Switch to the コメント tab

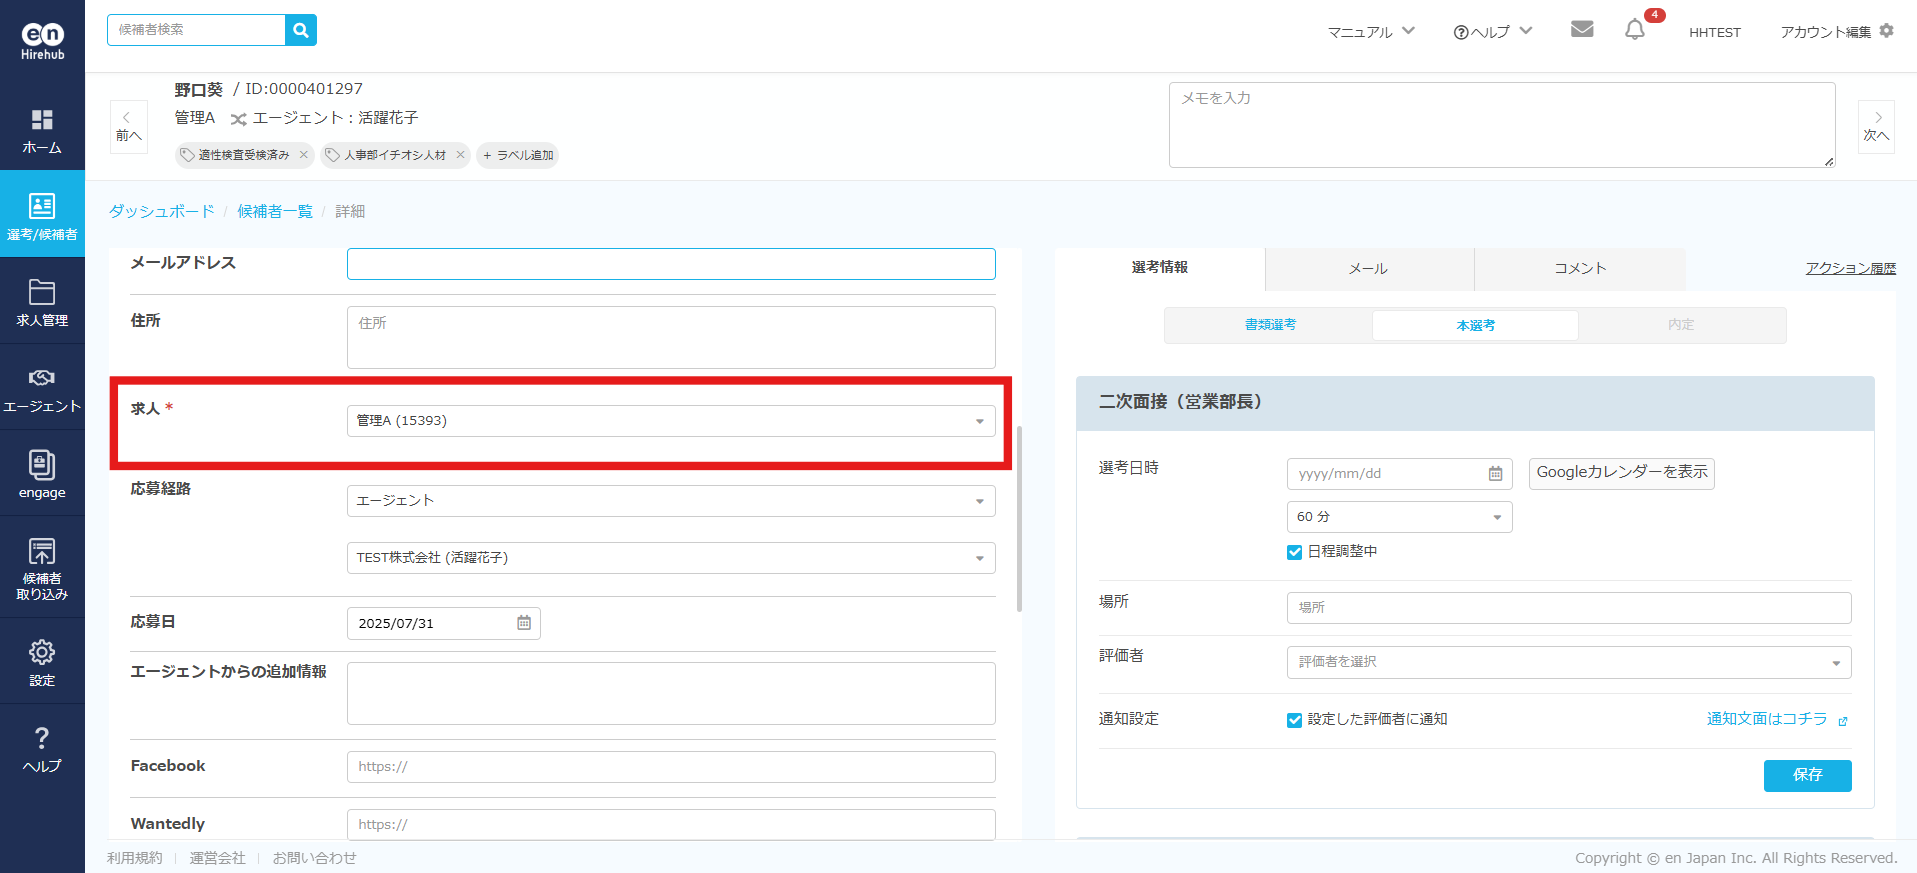coord(1579,268)
